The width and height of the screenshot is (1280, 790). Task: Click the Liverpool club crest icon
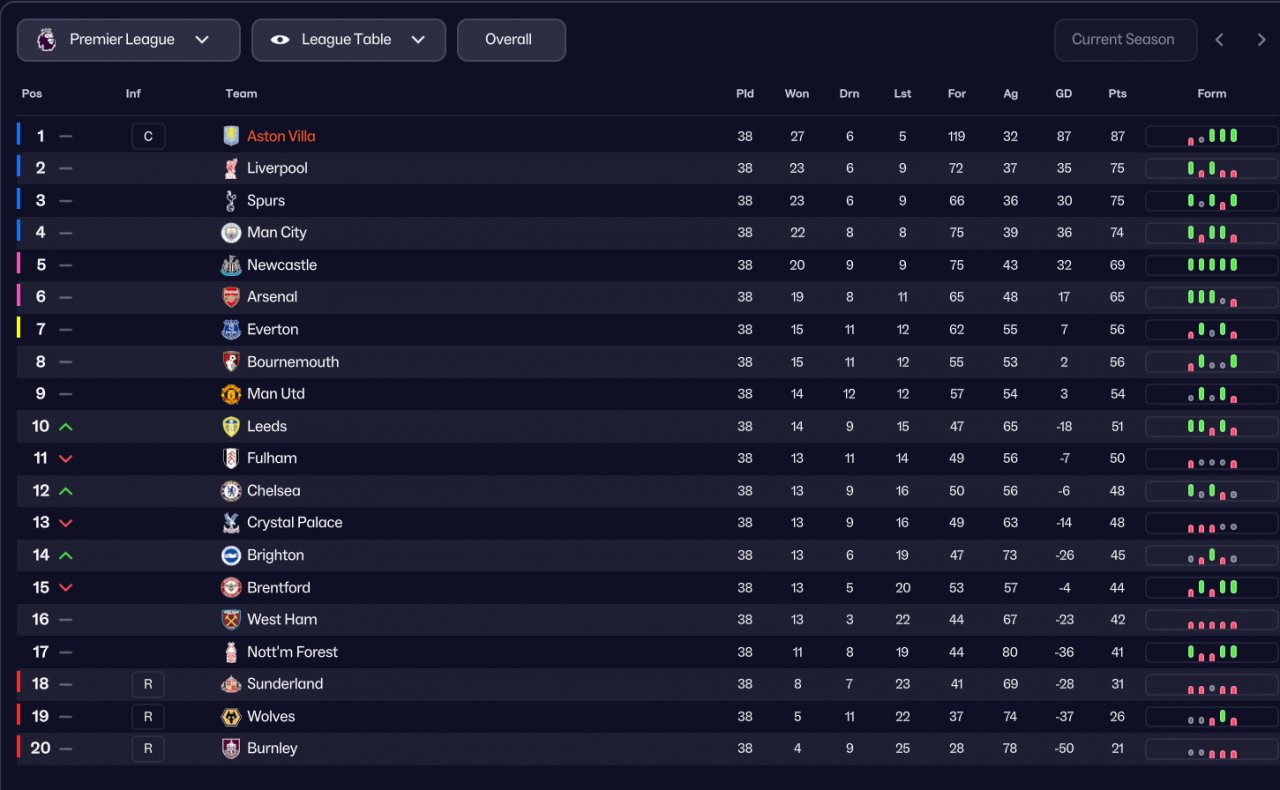231,168
